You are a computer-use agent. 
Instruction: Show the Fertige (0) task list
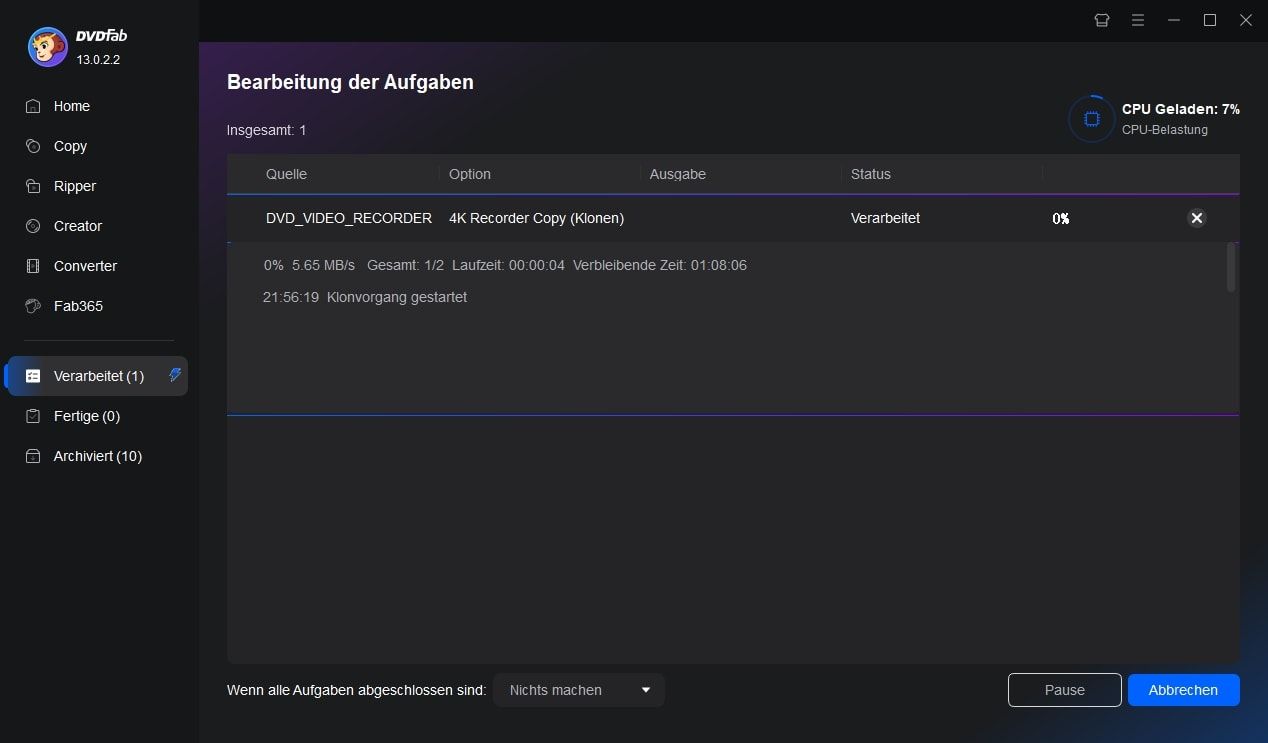(x=86, y=416)
